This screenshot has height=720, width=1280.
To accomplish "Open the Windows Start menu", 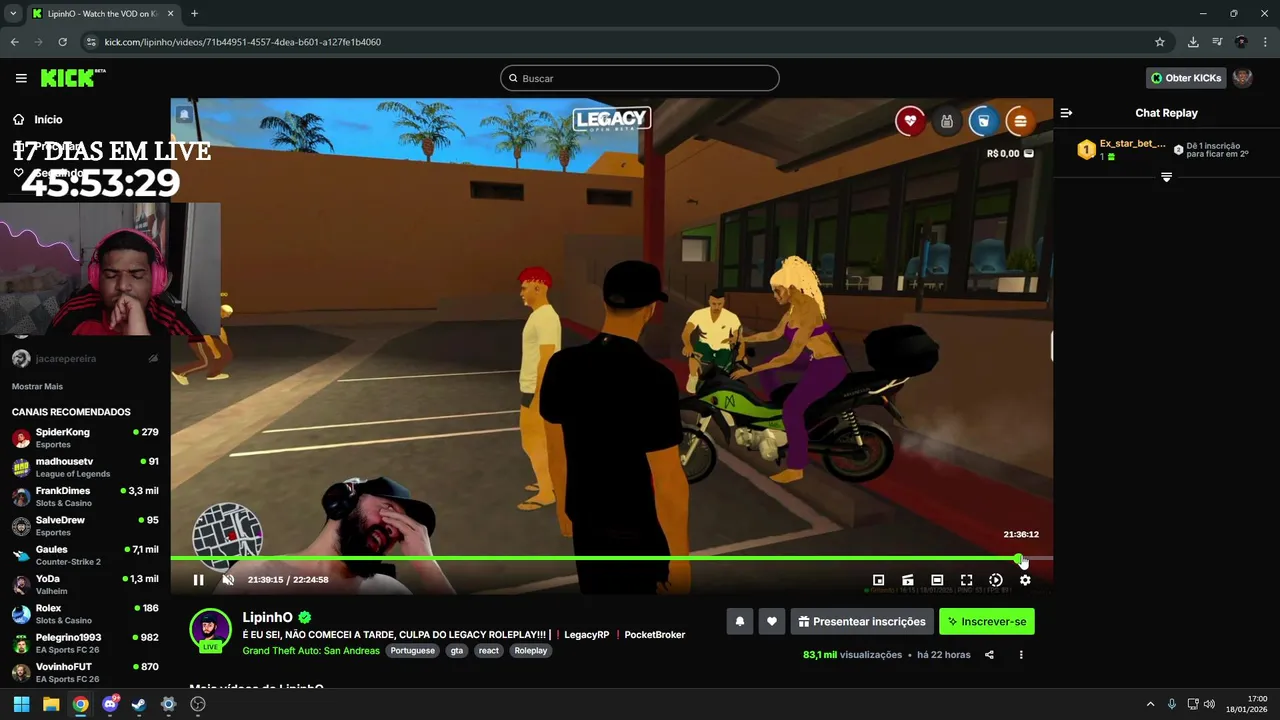I will point(21,704).
